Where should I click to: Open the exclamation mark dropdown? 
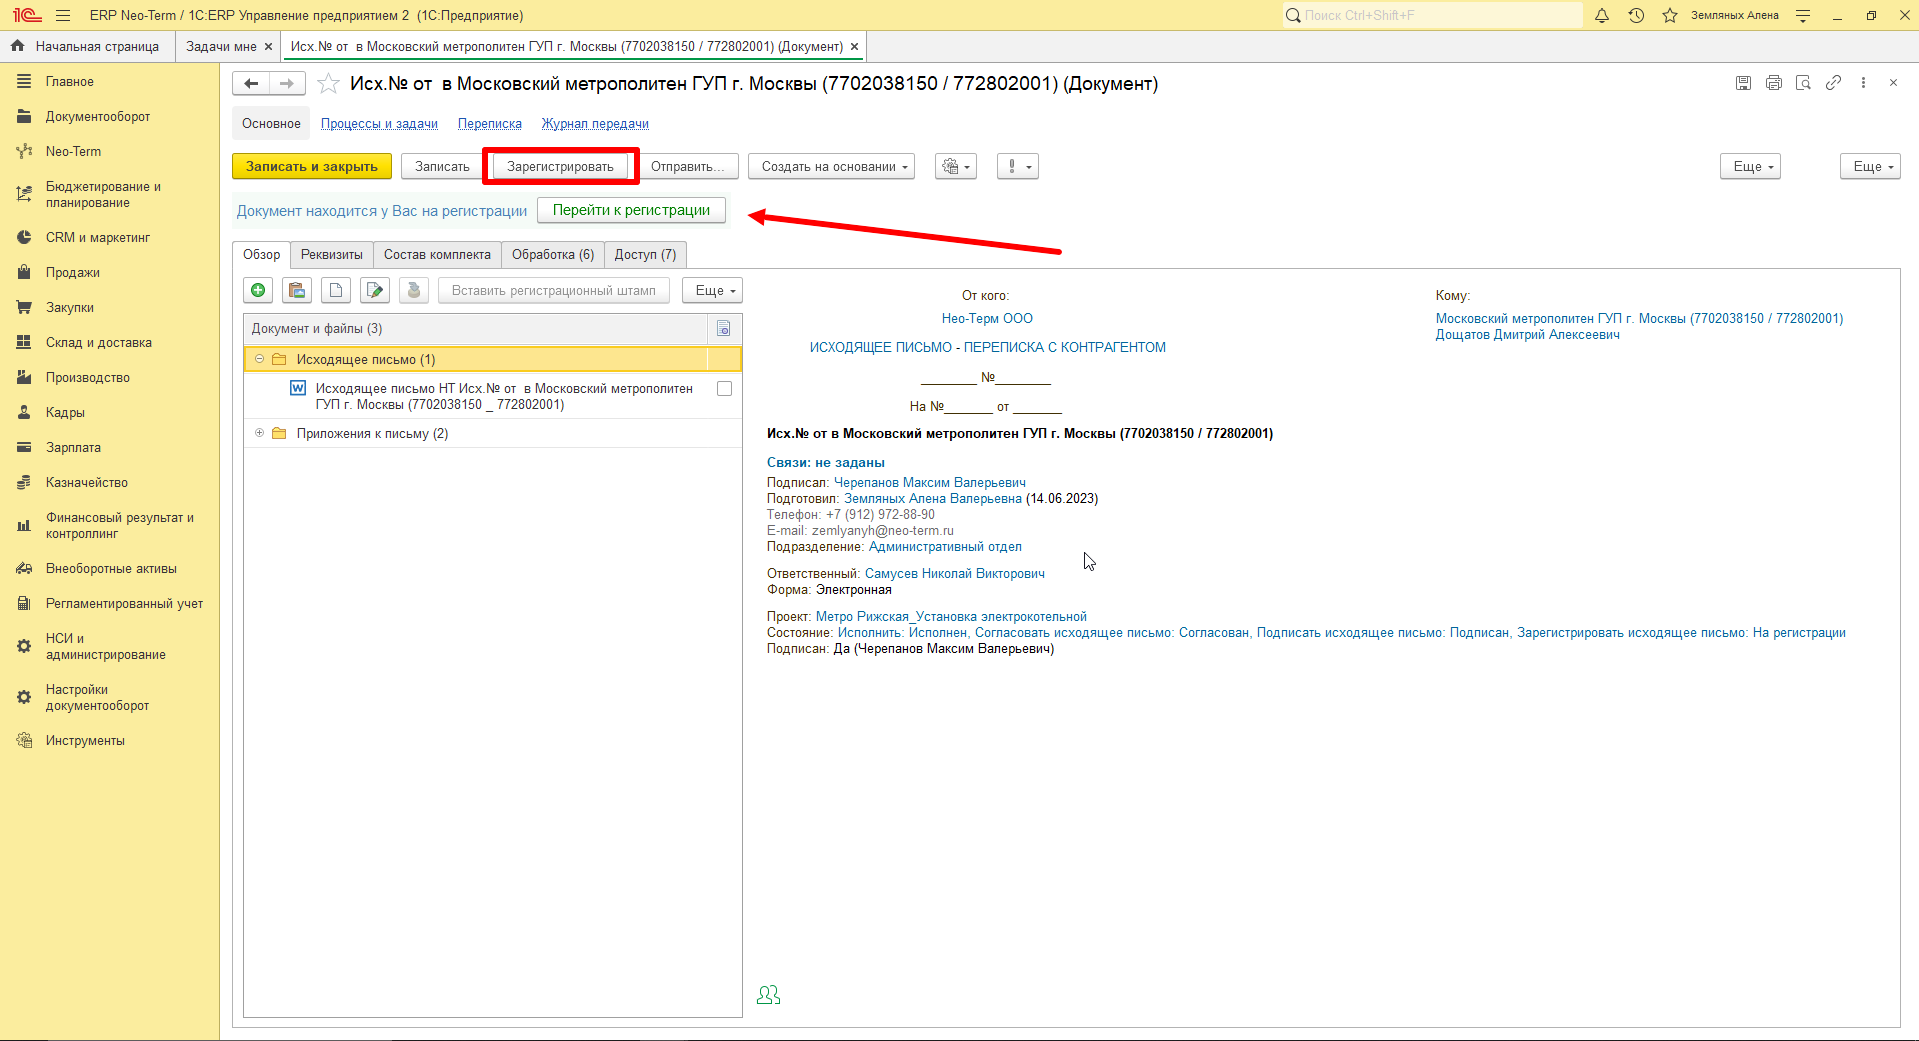[x=1018, y=167]
